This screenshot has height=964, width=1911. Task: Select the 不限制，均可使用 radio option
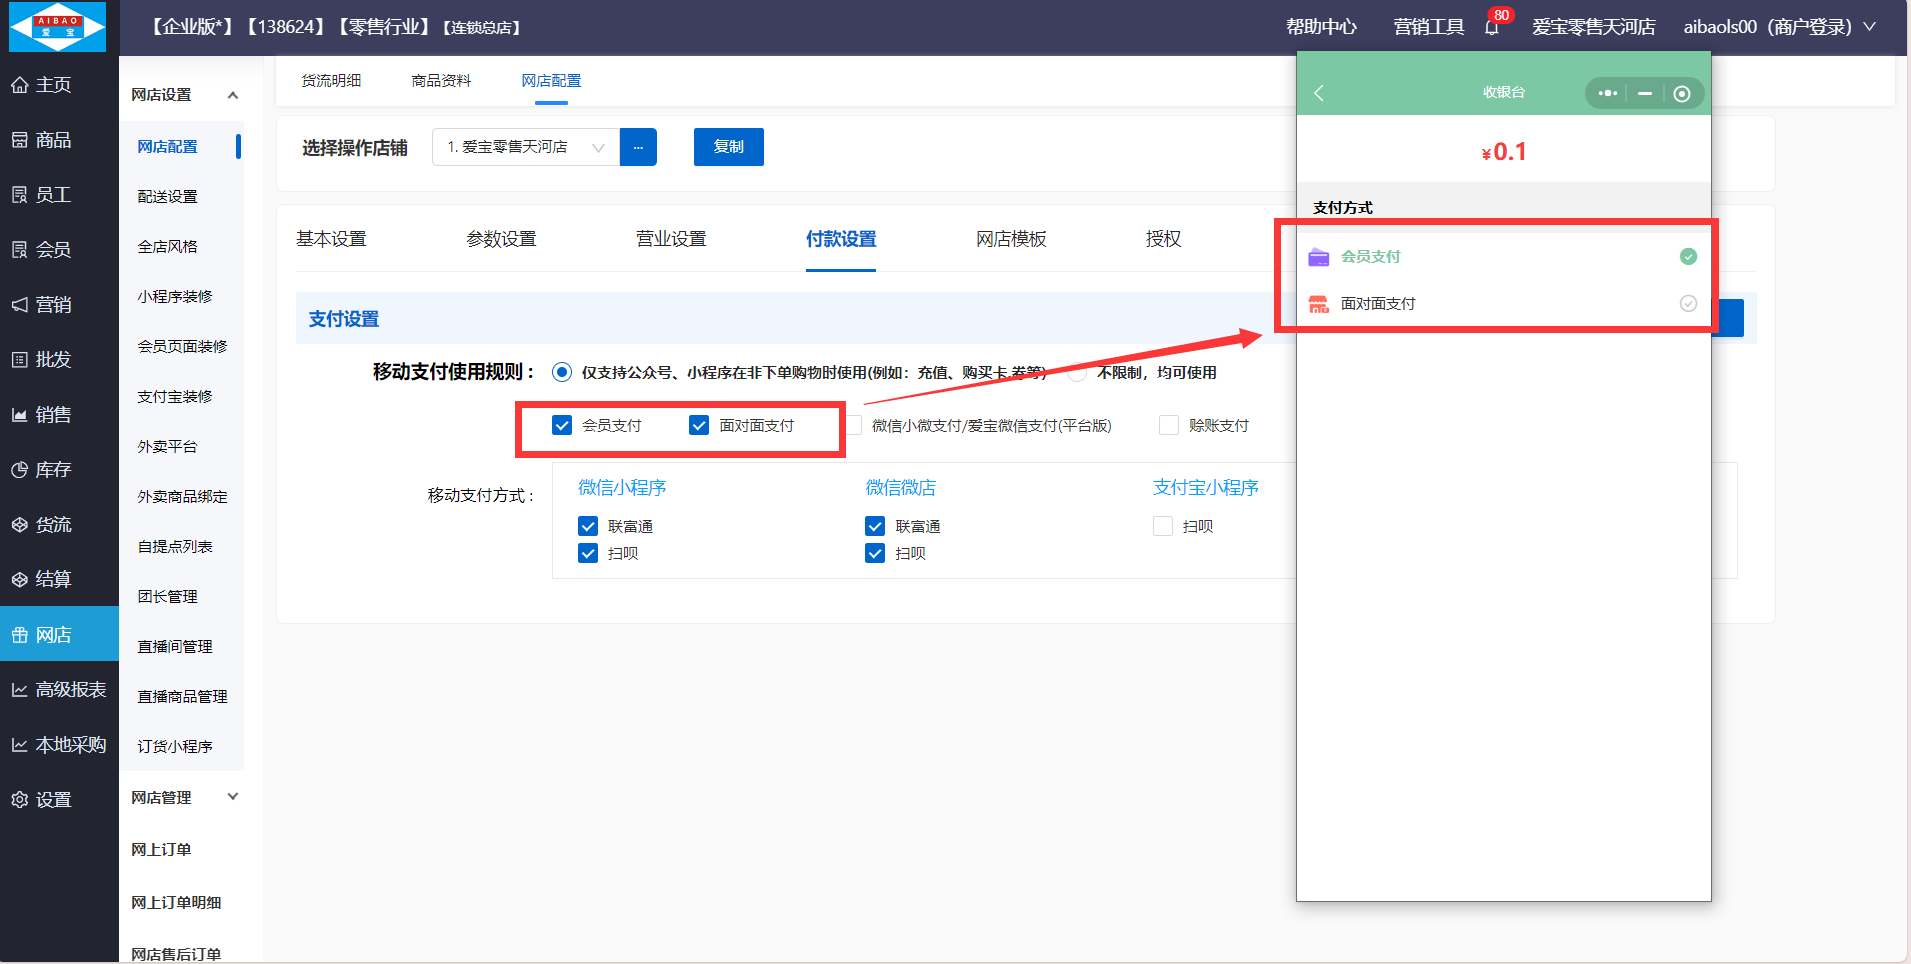(1077, 373)
